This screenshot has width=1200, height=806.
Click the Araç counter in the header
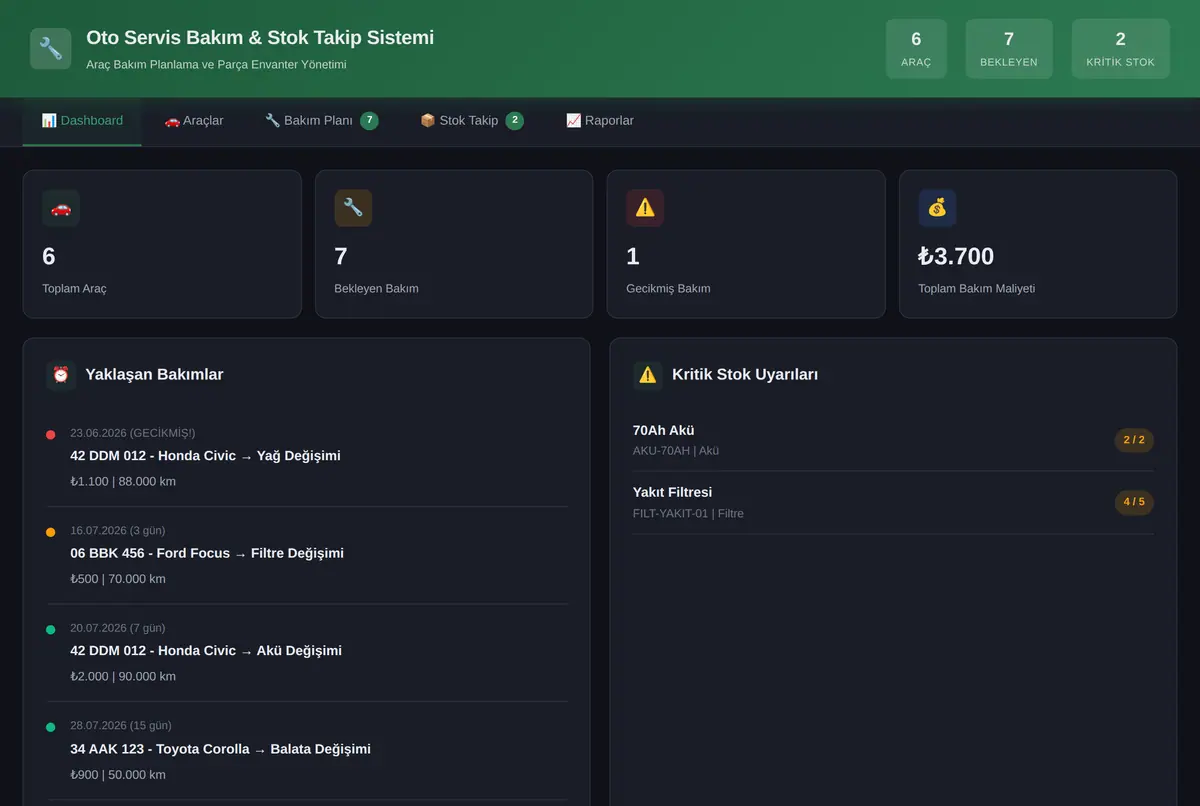point(916,48)
